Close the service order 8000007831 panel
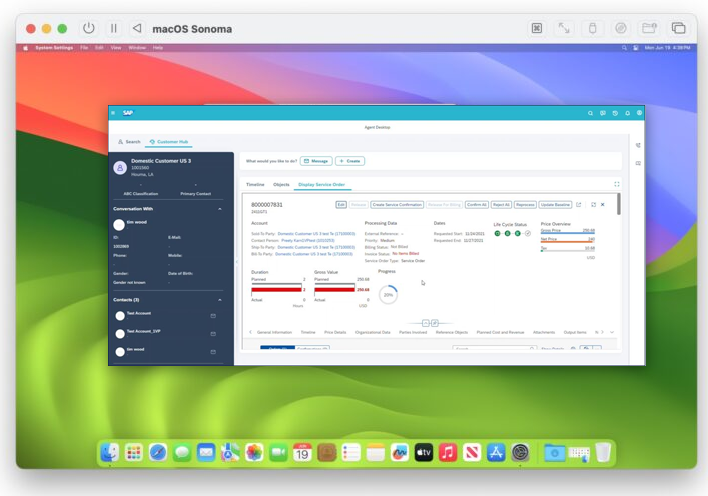708x496 pixels. (602, 205)
